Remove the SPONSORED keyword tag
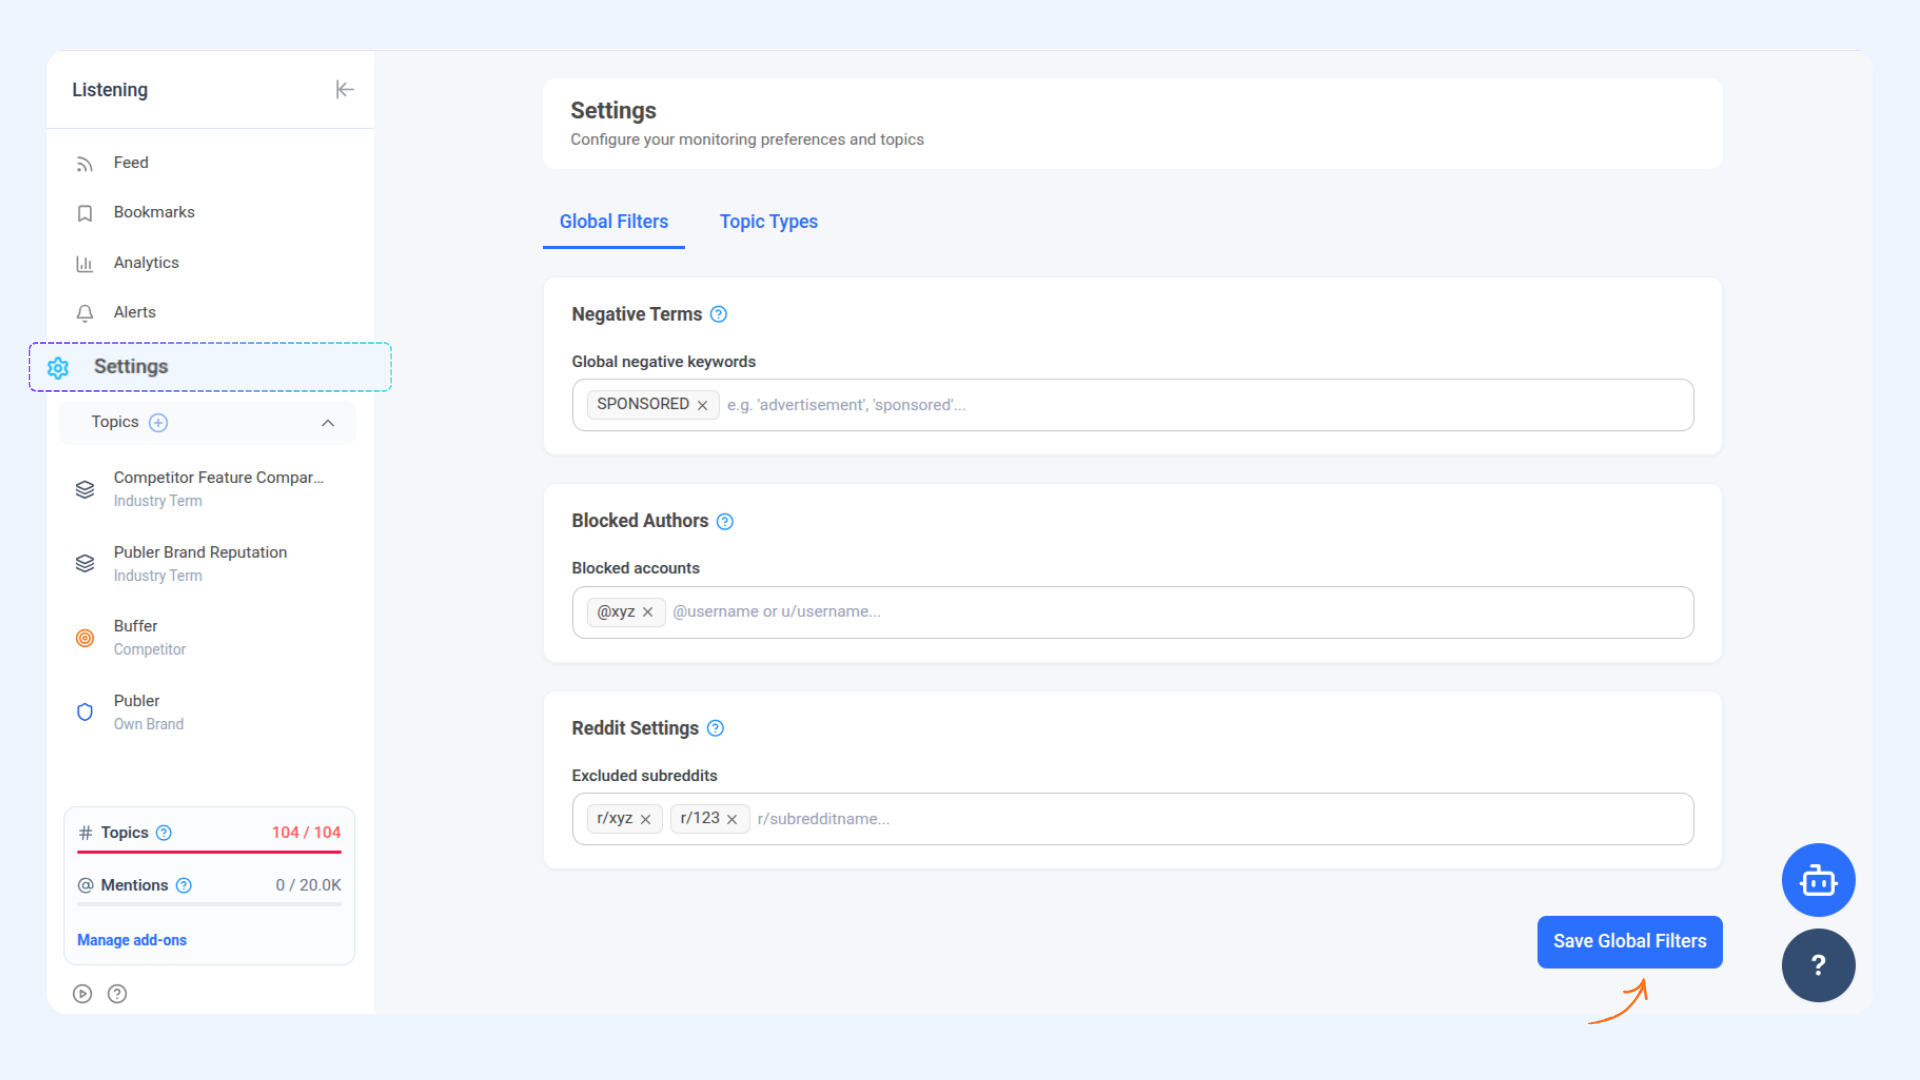 point(702,405)
